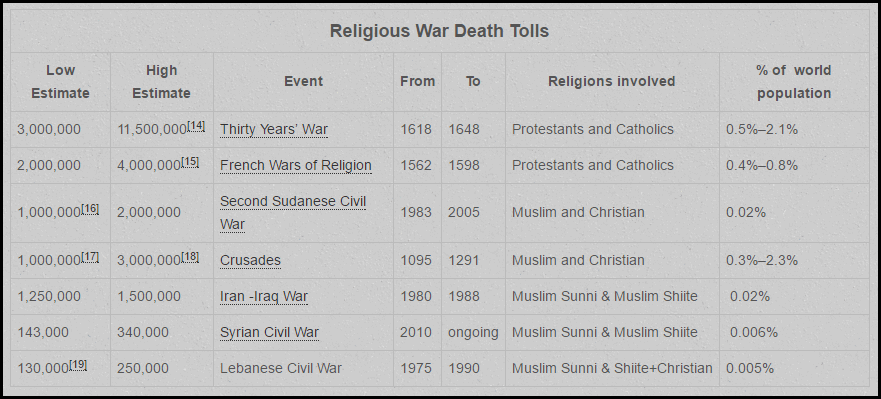Viewport: 881px width, 399px height.
Task: Open footnote reference [14]
Action: (x=196, y=125)
